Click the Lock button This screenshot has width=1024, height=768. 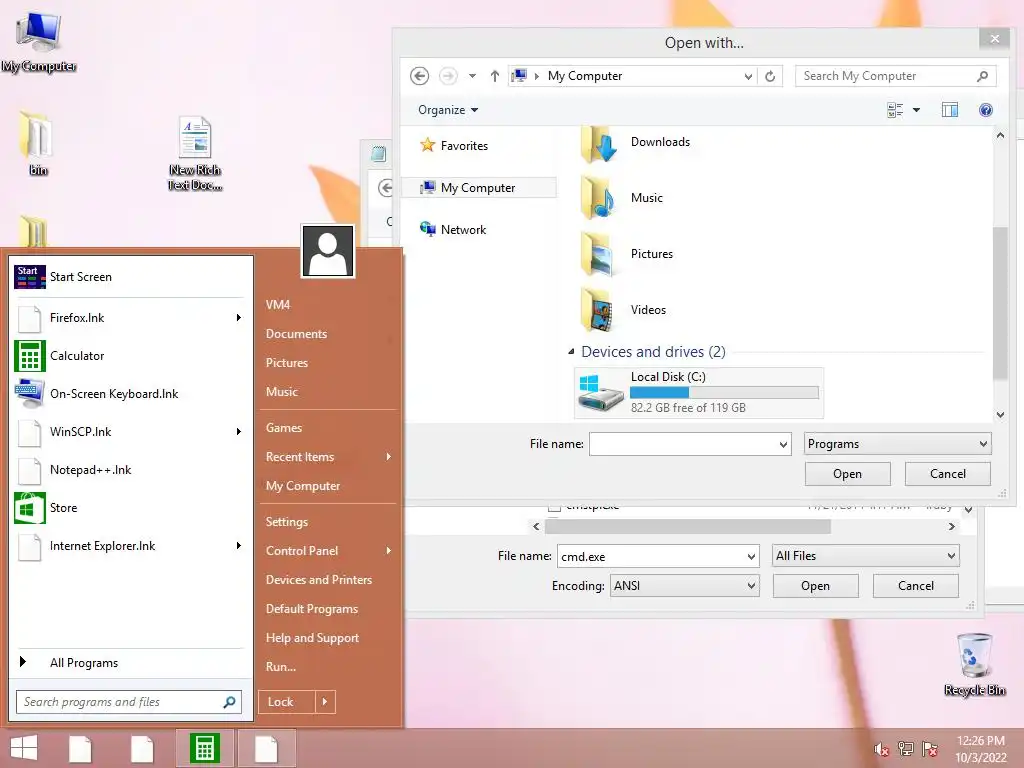[x=287, y=702]
